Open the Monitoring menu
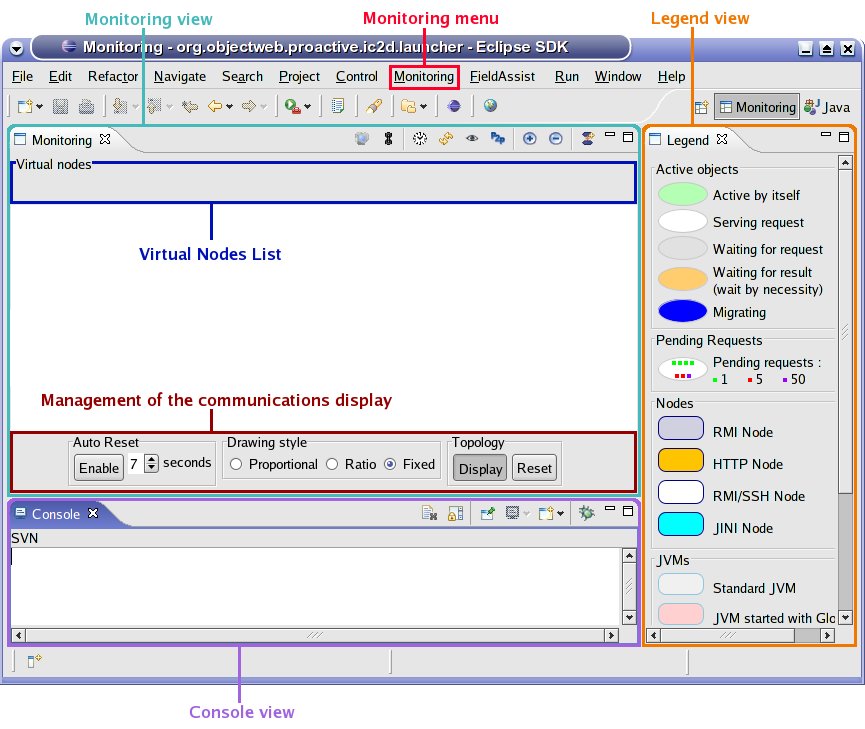The image size is (865, 729). [424, 77]
